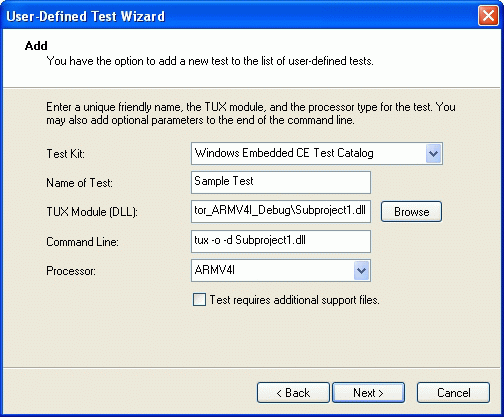Screen dimensions: 504x417
Task: Proceed with the Next button
Action: pyautogui.click(x=368, y=393)
